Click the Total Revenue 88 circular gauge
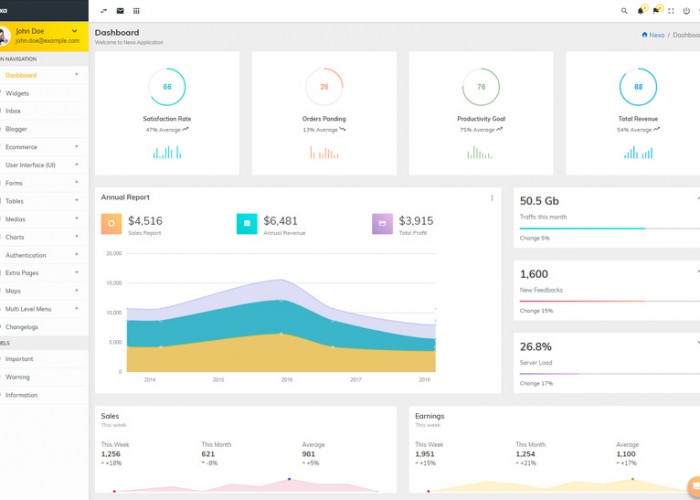 638,87
